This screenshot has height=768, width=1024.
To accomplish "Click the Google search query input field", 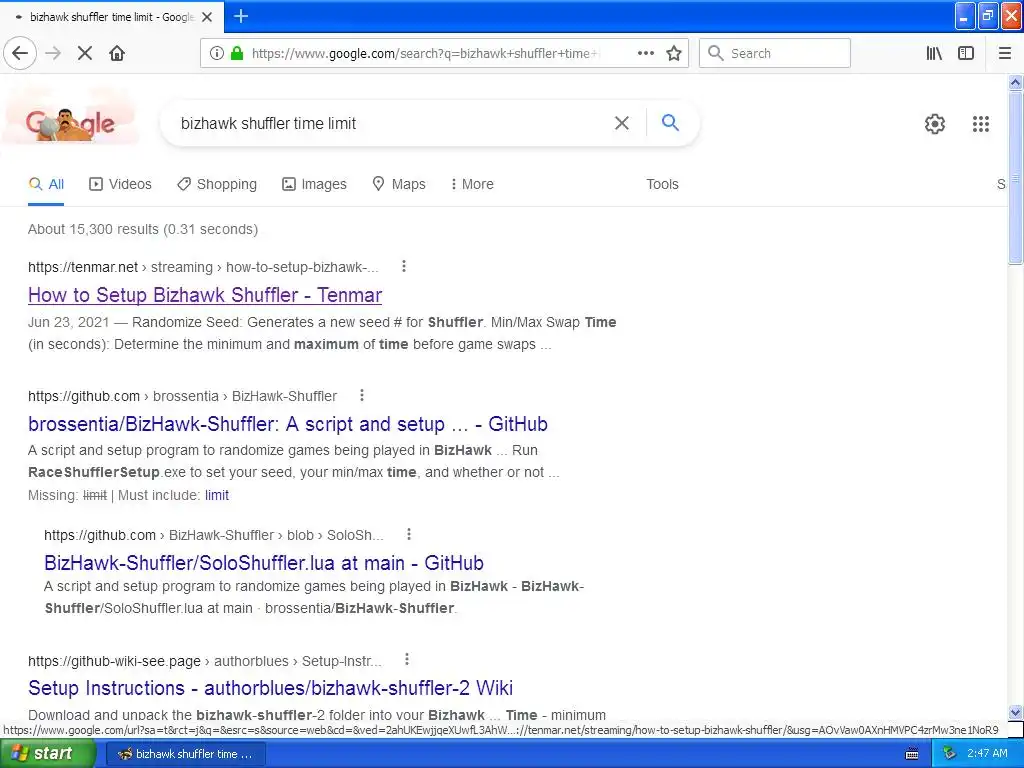I will (x=392, y=123).
